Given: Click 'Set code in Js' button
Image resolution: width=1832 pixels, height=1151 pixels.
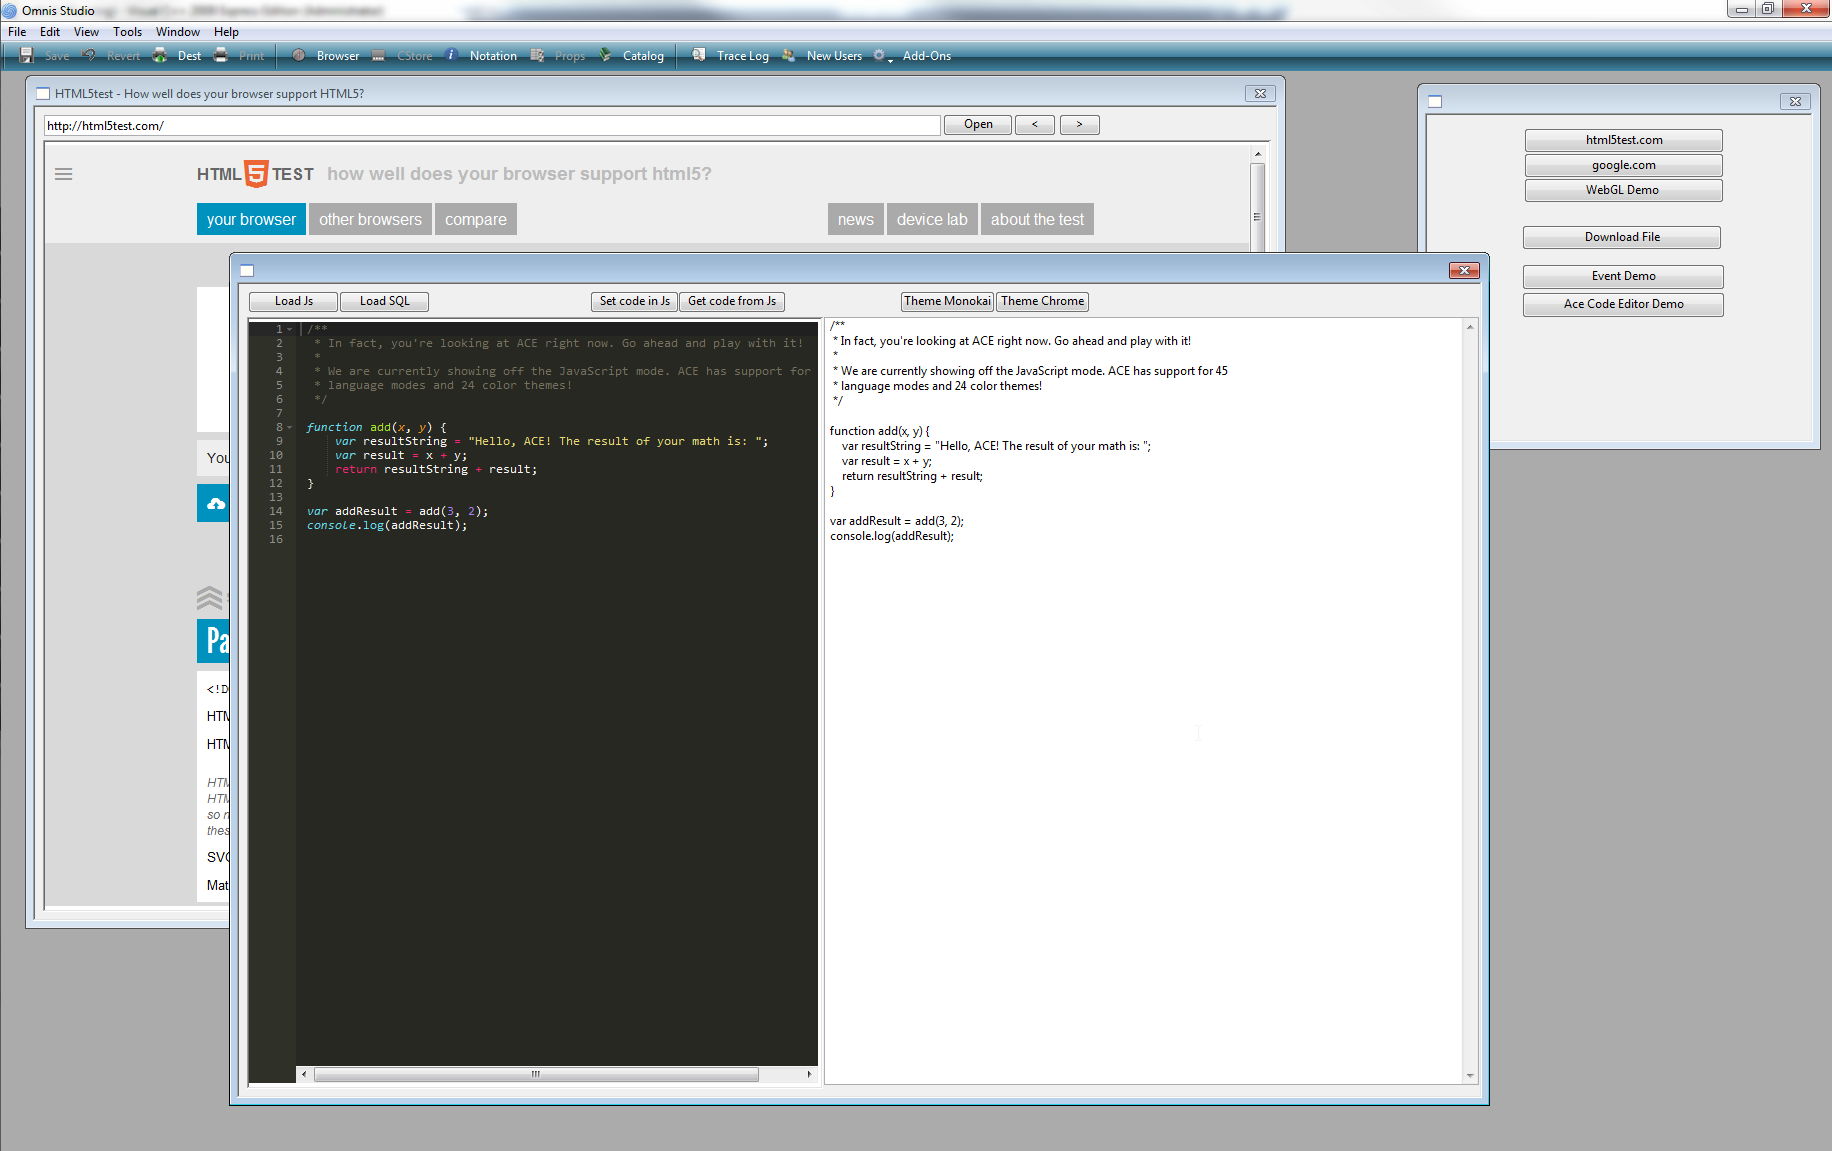Looking at the screenshot, I should click(x=635, y=301).
